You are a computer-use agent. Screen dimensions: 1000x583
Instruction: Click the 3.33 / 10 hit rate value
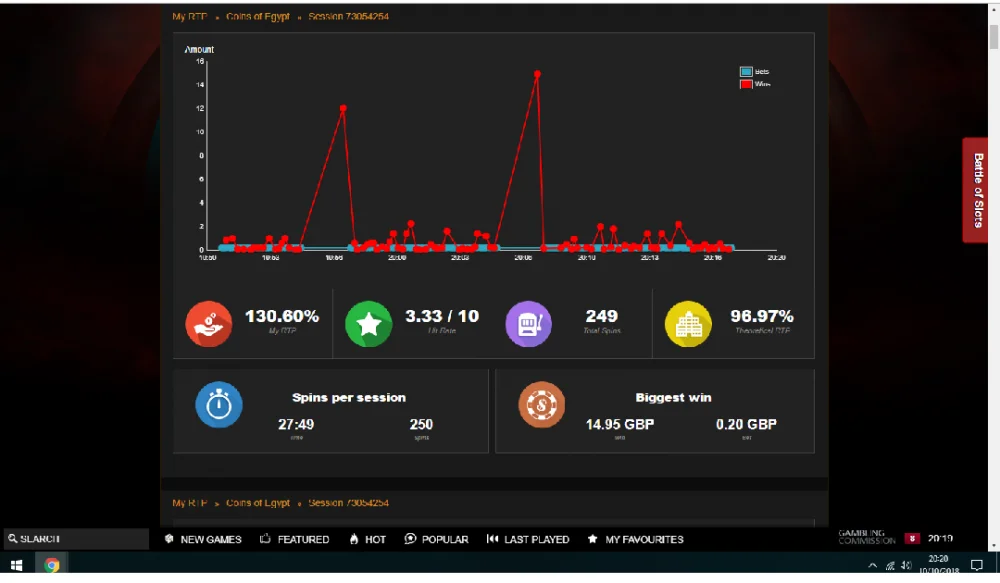[442, 316]
